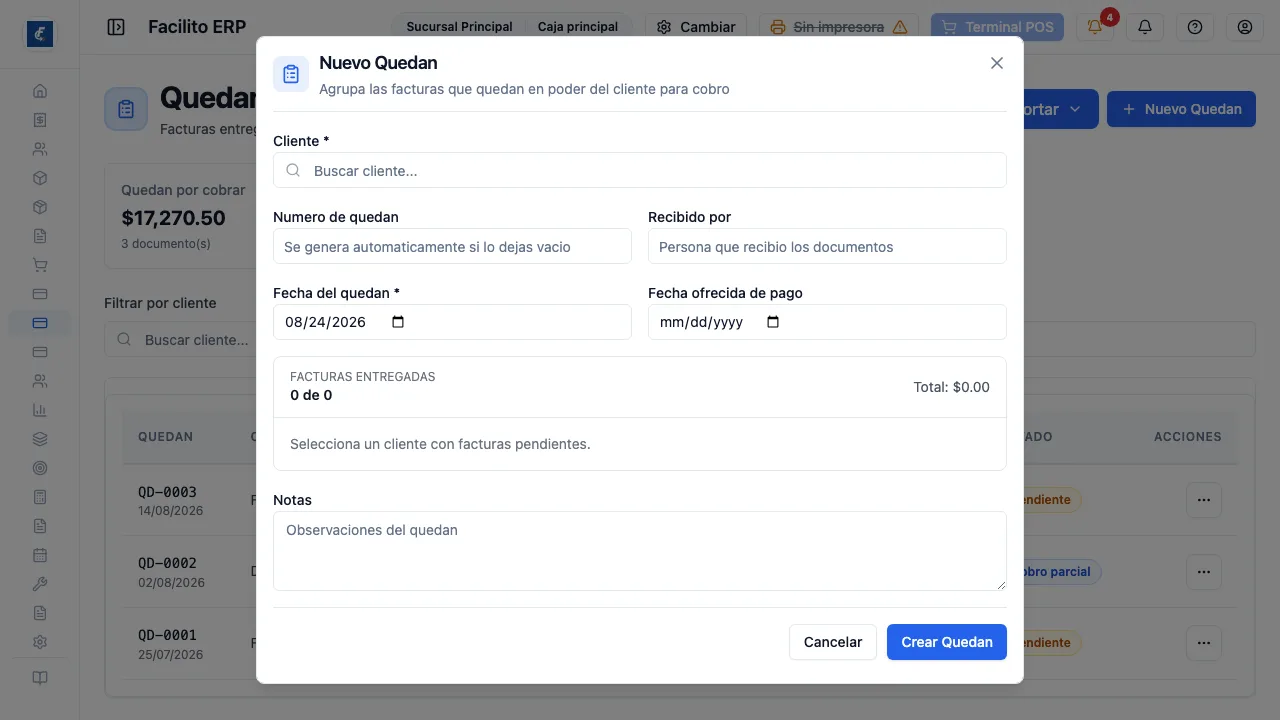
Task: Open actions menu for QD-0002 row
Action: (x=1204, y=572)
